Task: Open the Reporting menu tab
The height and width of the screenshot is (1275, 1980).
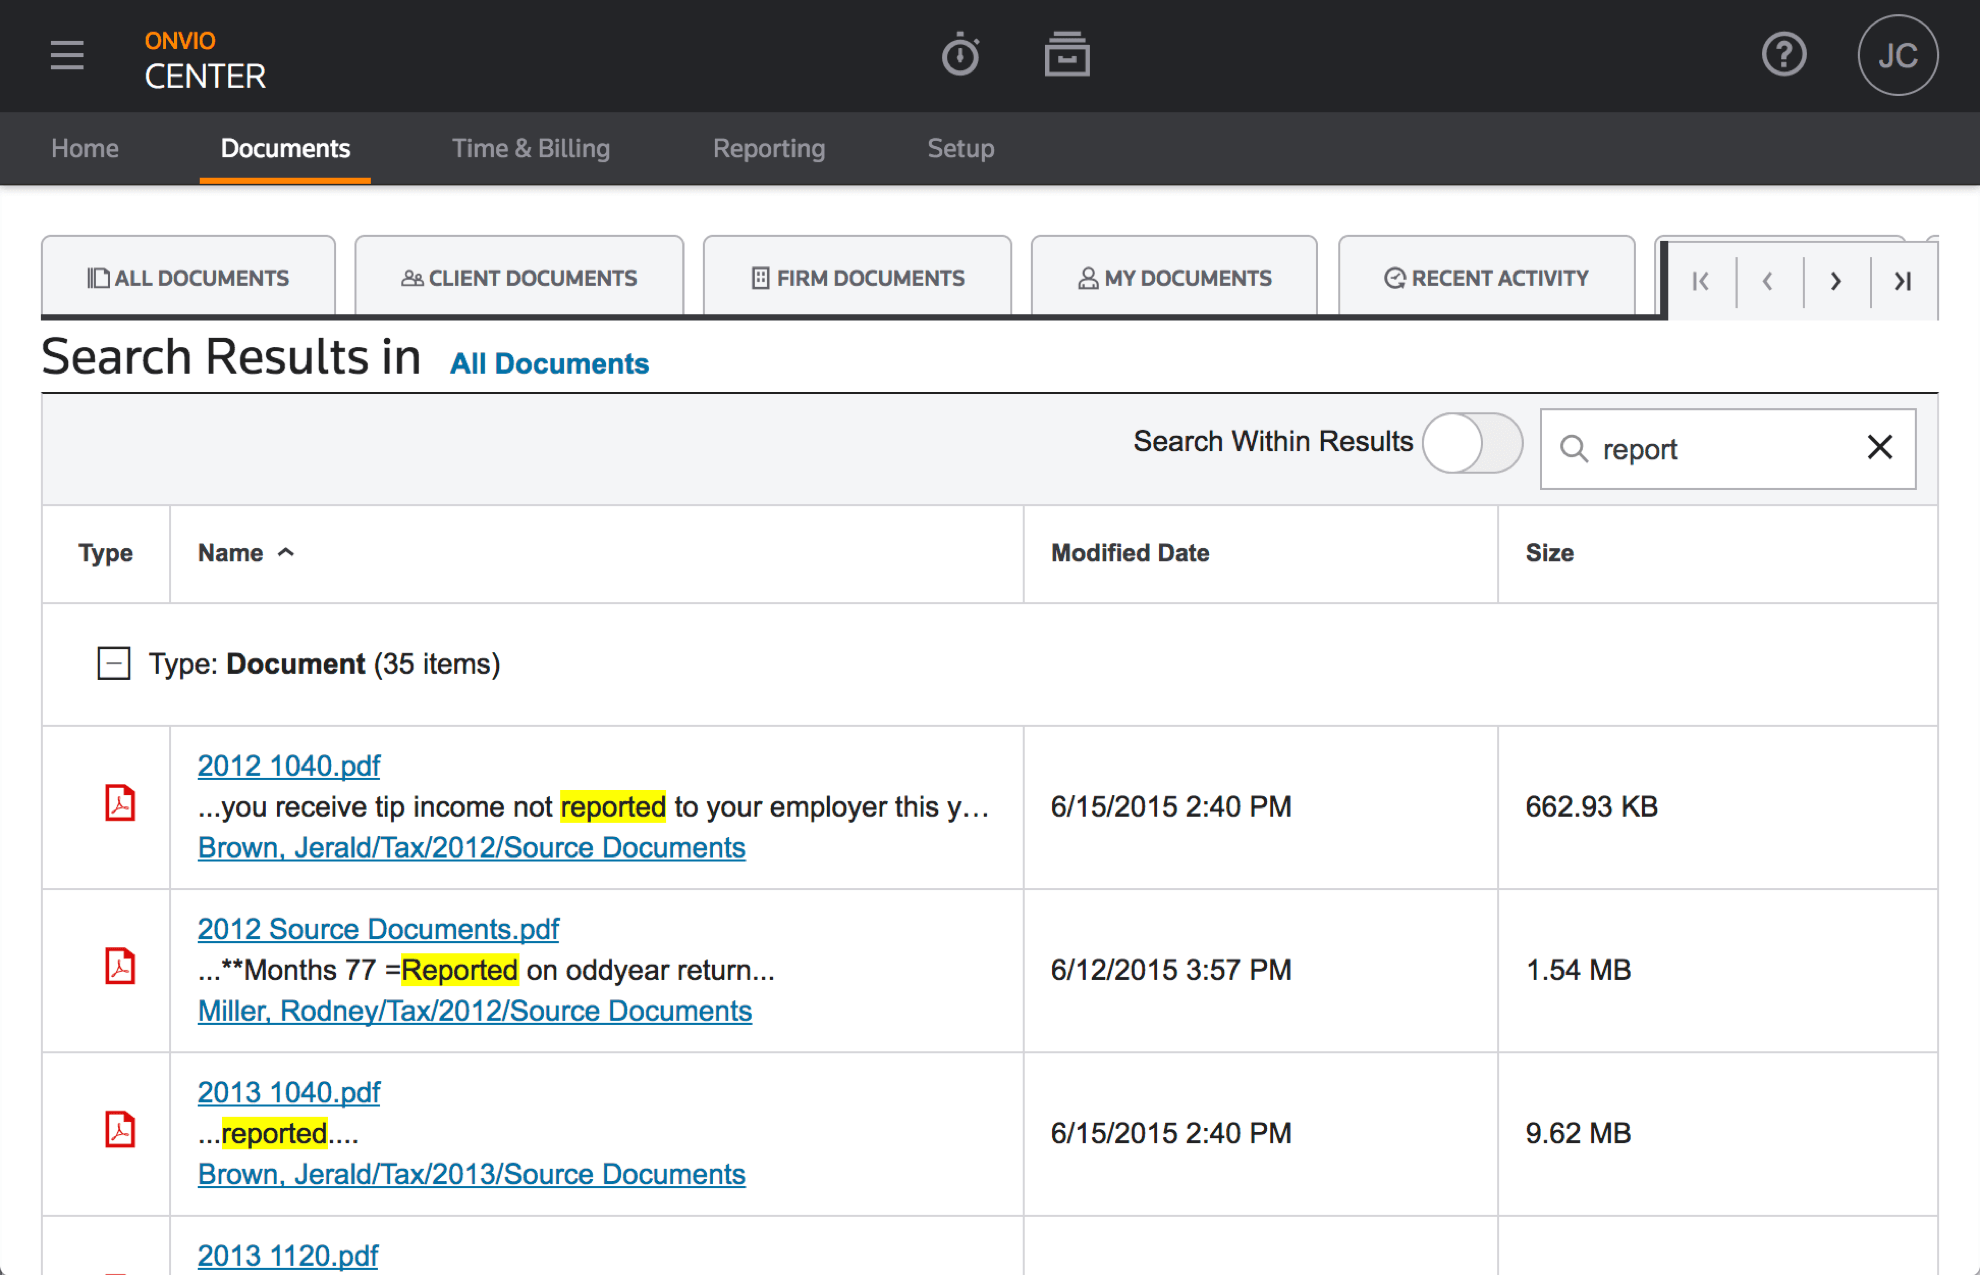Action: 769,148
